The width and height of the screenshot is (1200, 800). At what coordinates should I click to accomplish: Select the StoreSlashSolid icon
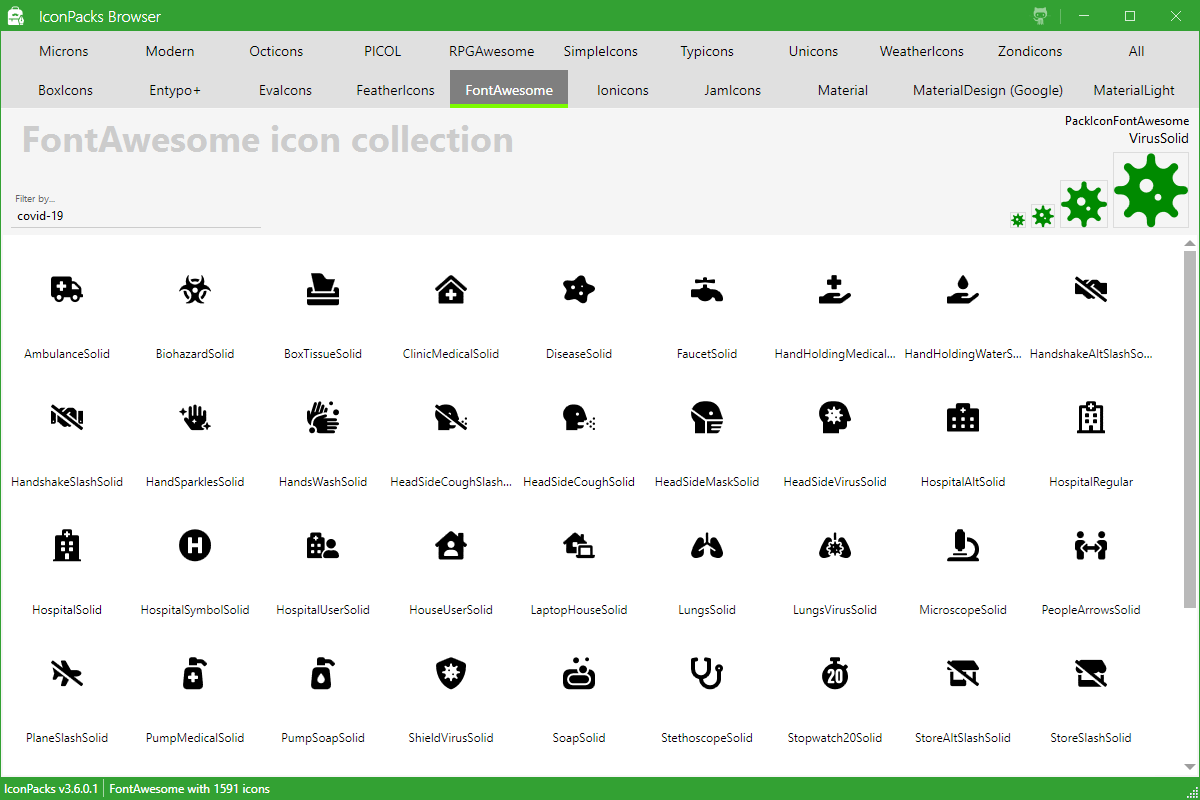(x=1091, y=674)
